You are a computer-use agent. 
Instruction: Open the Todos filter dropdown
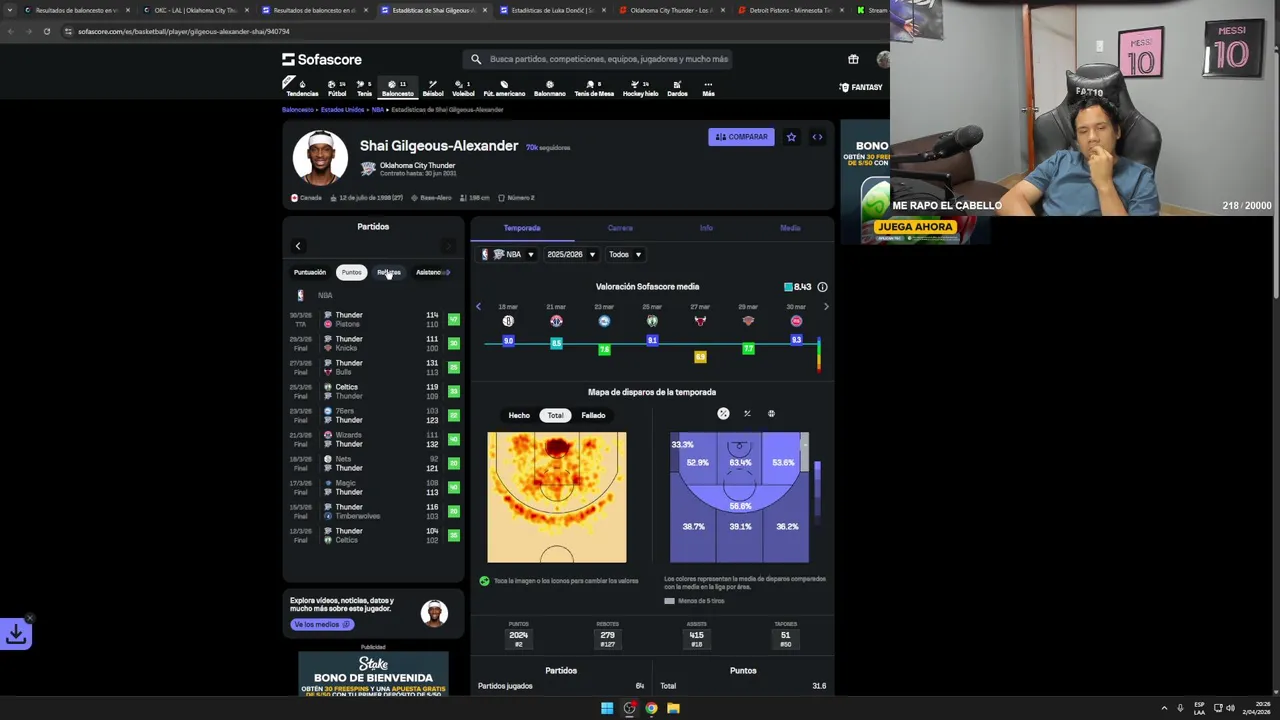(624, 255)
